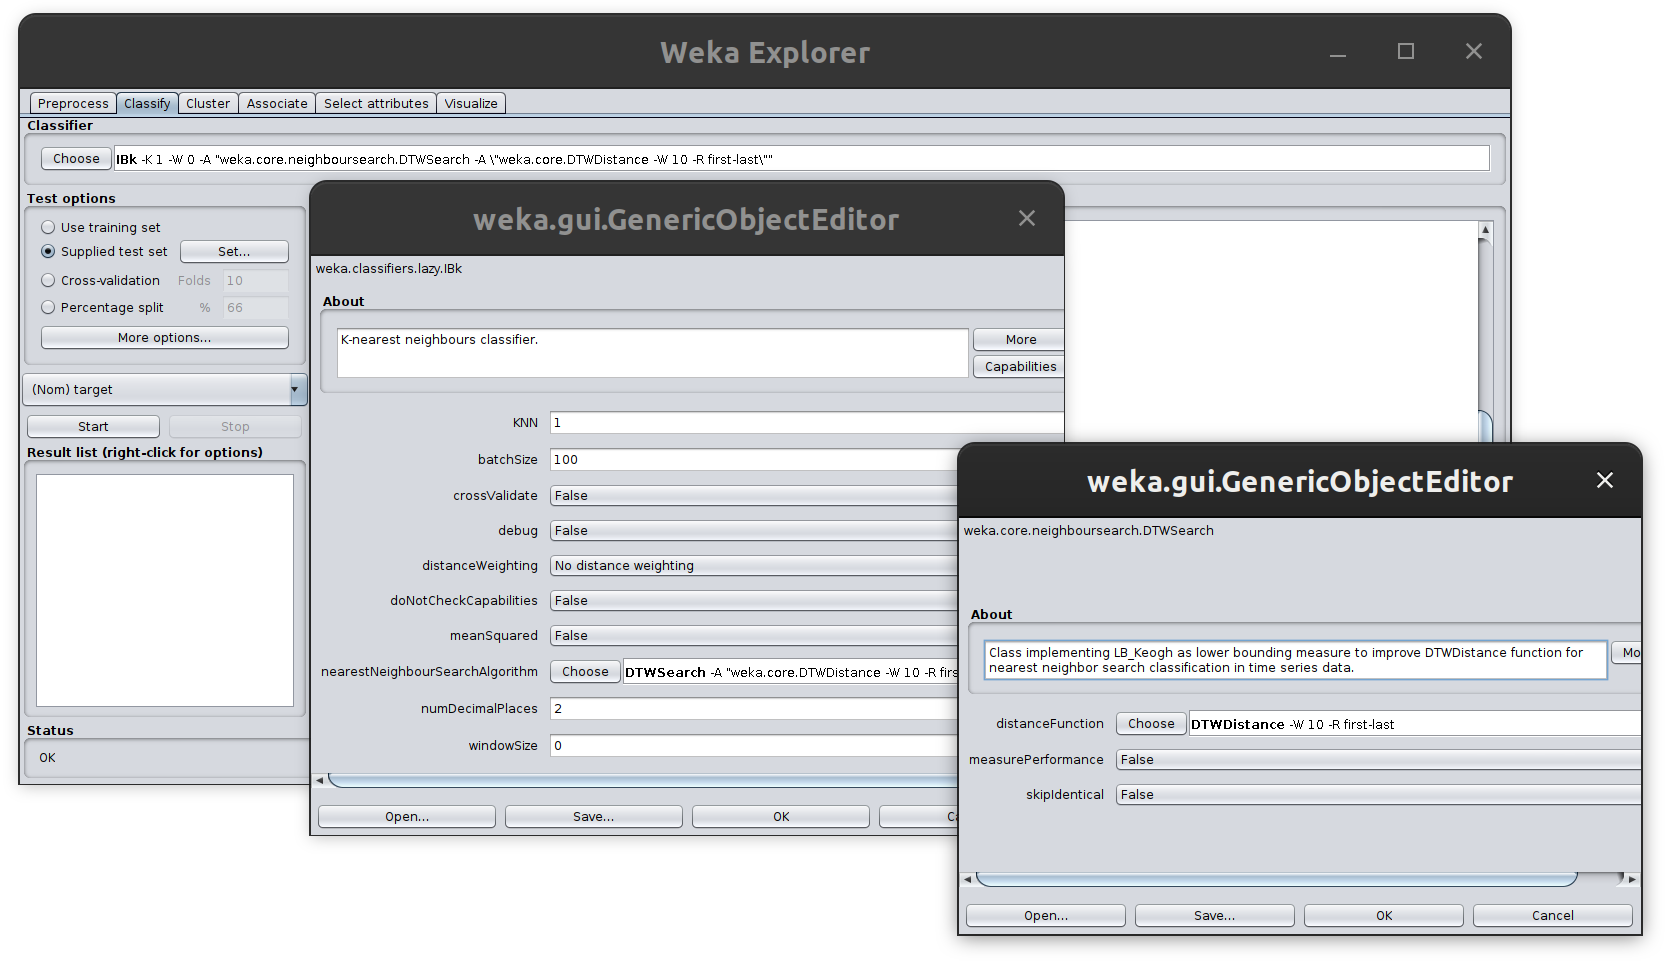
Task: Minimize the Weka Explorer window
Action: click(1338, 52)
